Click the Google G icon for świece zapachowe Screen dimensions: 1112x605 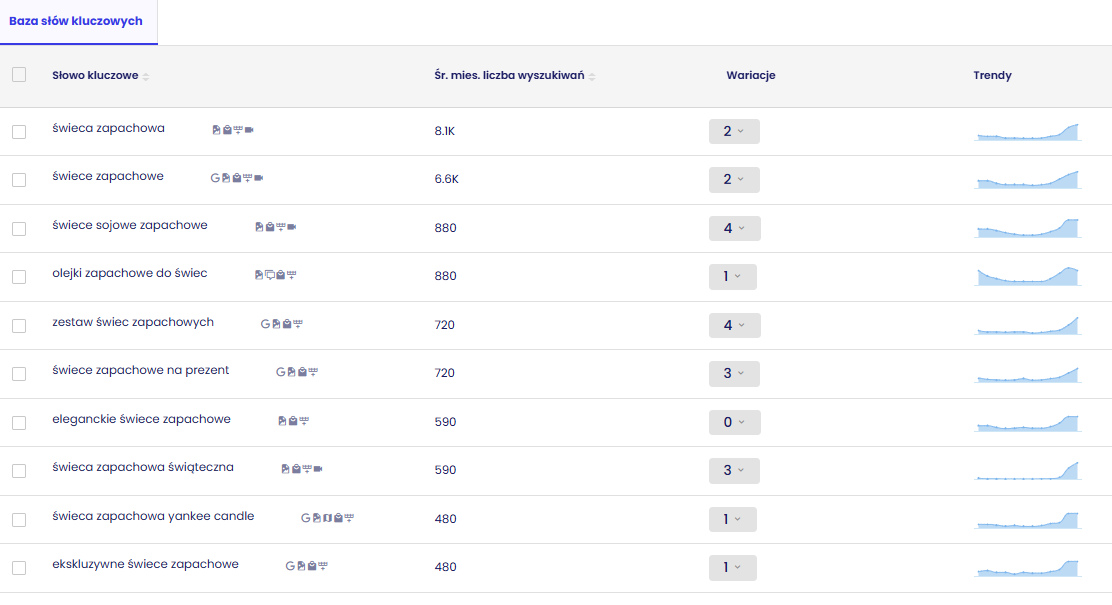215,178
